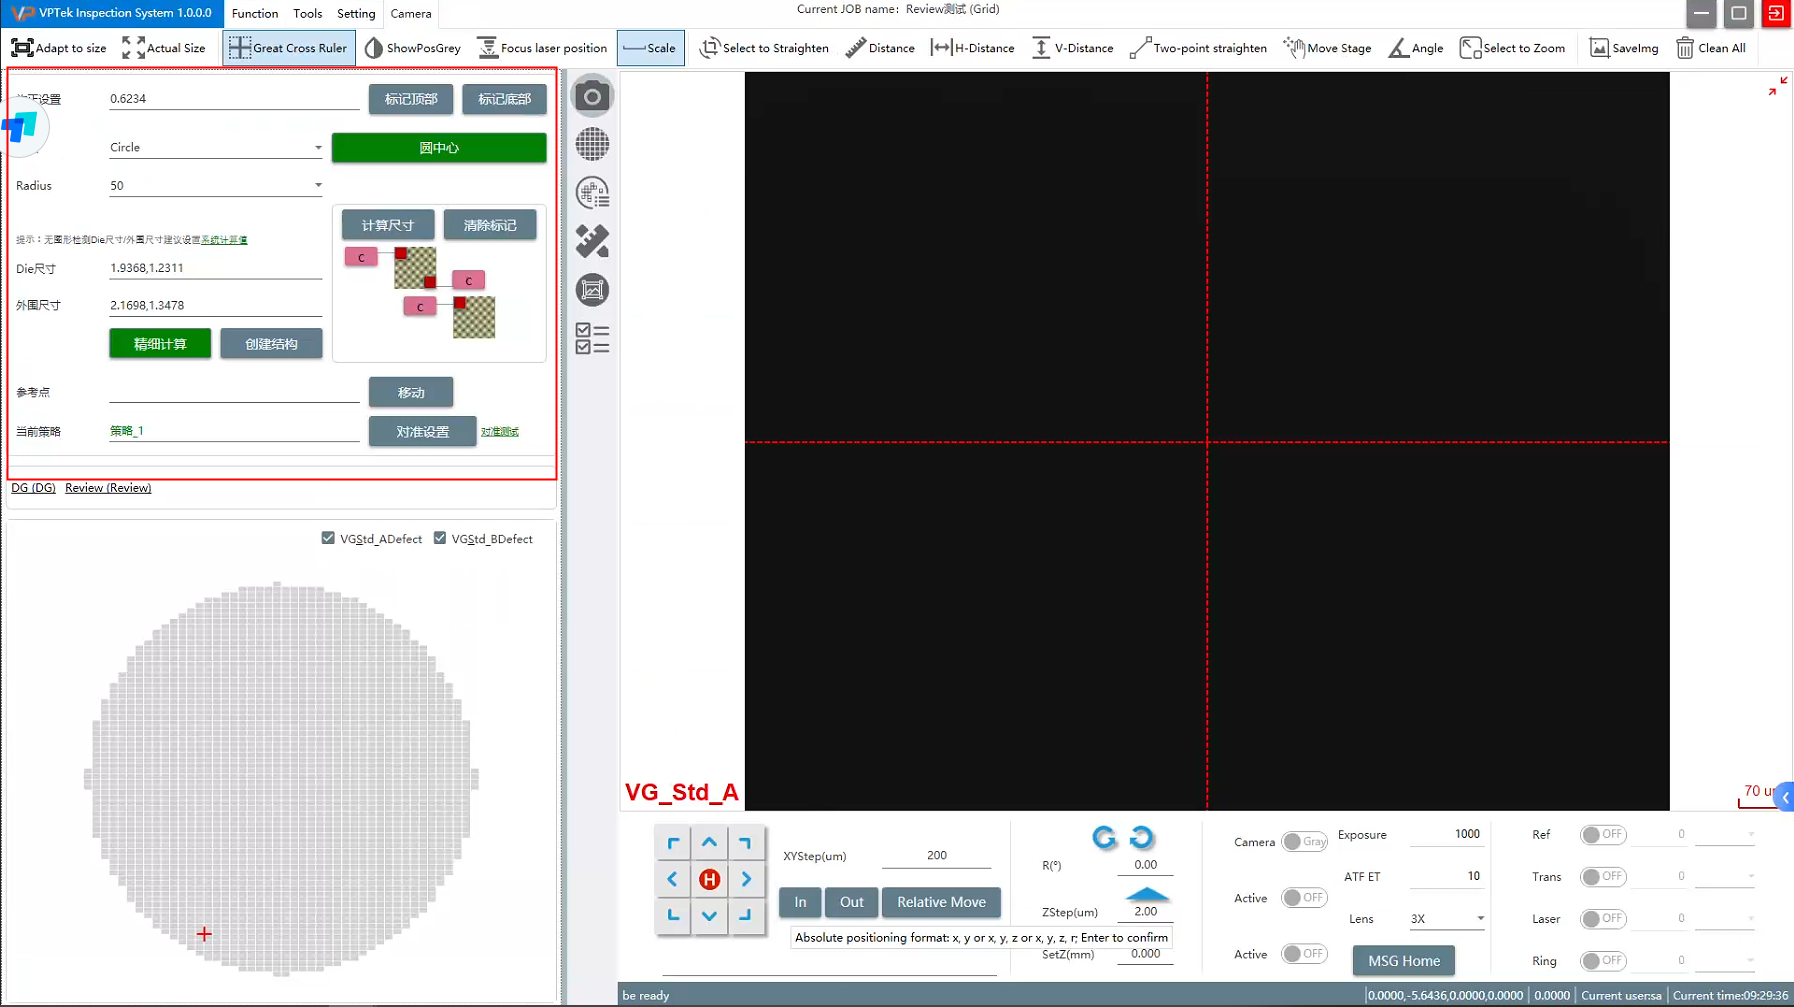
Task: Uncheck the VGStd_BDefect checkbox
Action: tap(440, 538)
